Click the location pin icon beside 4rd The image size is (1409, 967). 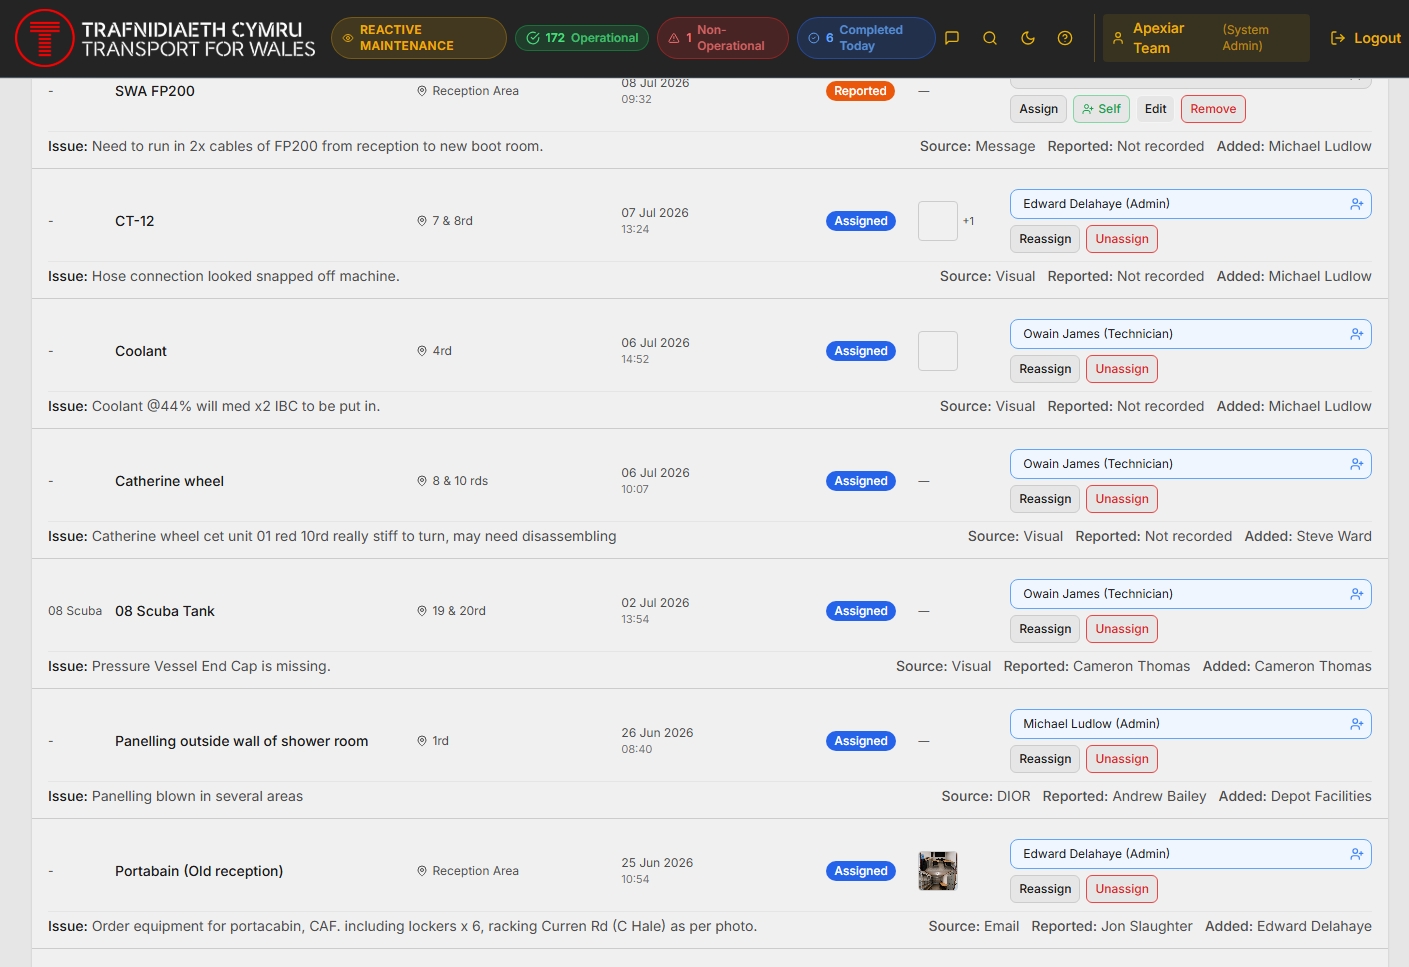tap(422, 351)
